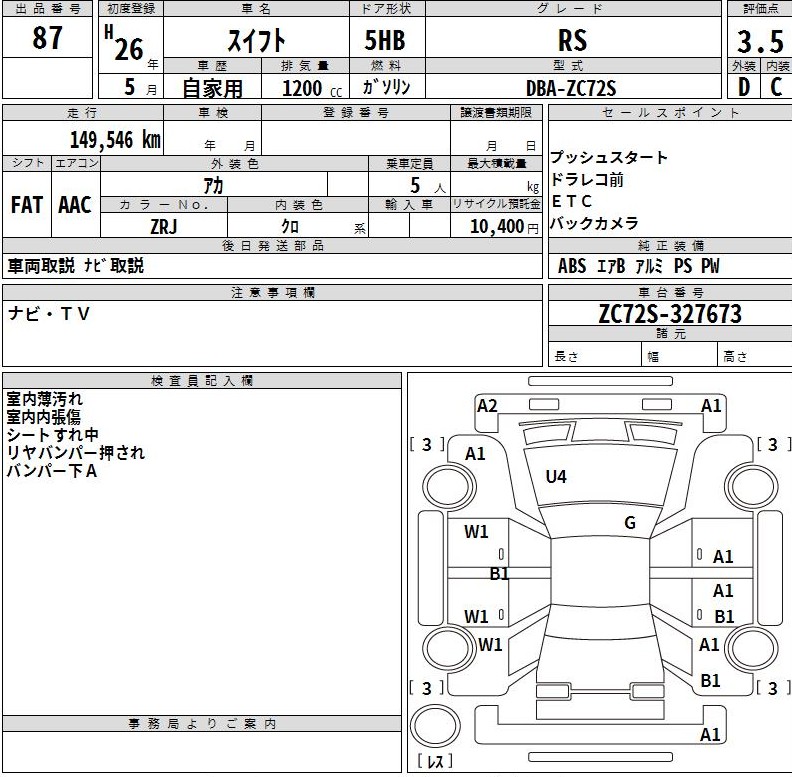Select the exterior color アカ
This screenshot has width=792, height=777.
[214, 185]
